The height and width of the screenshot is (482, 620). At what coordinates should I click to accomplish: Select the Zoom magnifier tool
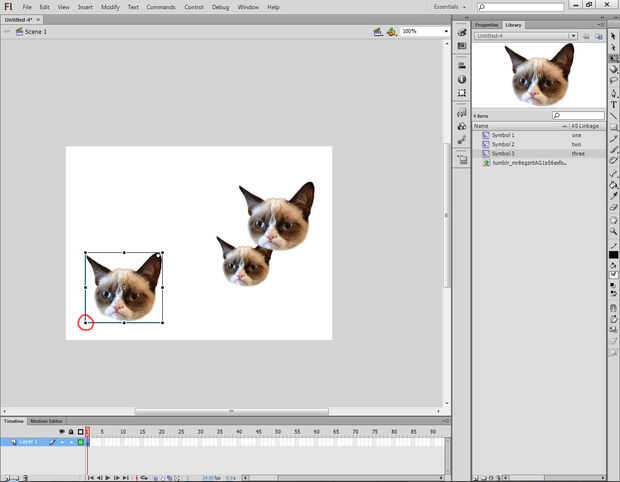[613, 230]
